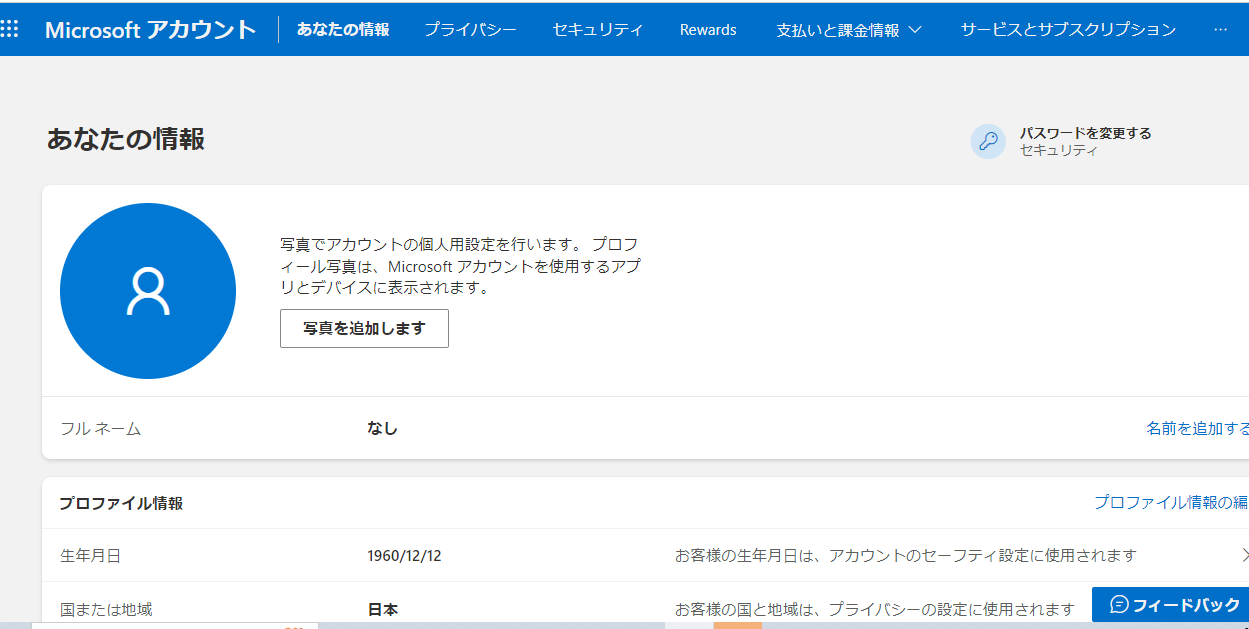Click the key icon for password change
Image resolution: width=1249 pixels, height=629 pixels.
tap(988, 141)
